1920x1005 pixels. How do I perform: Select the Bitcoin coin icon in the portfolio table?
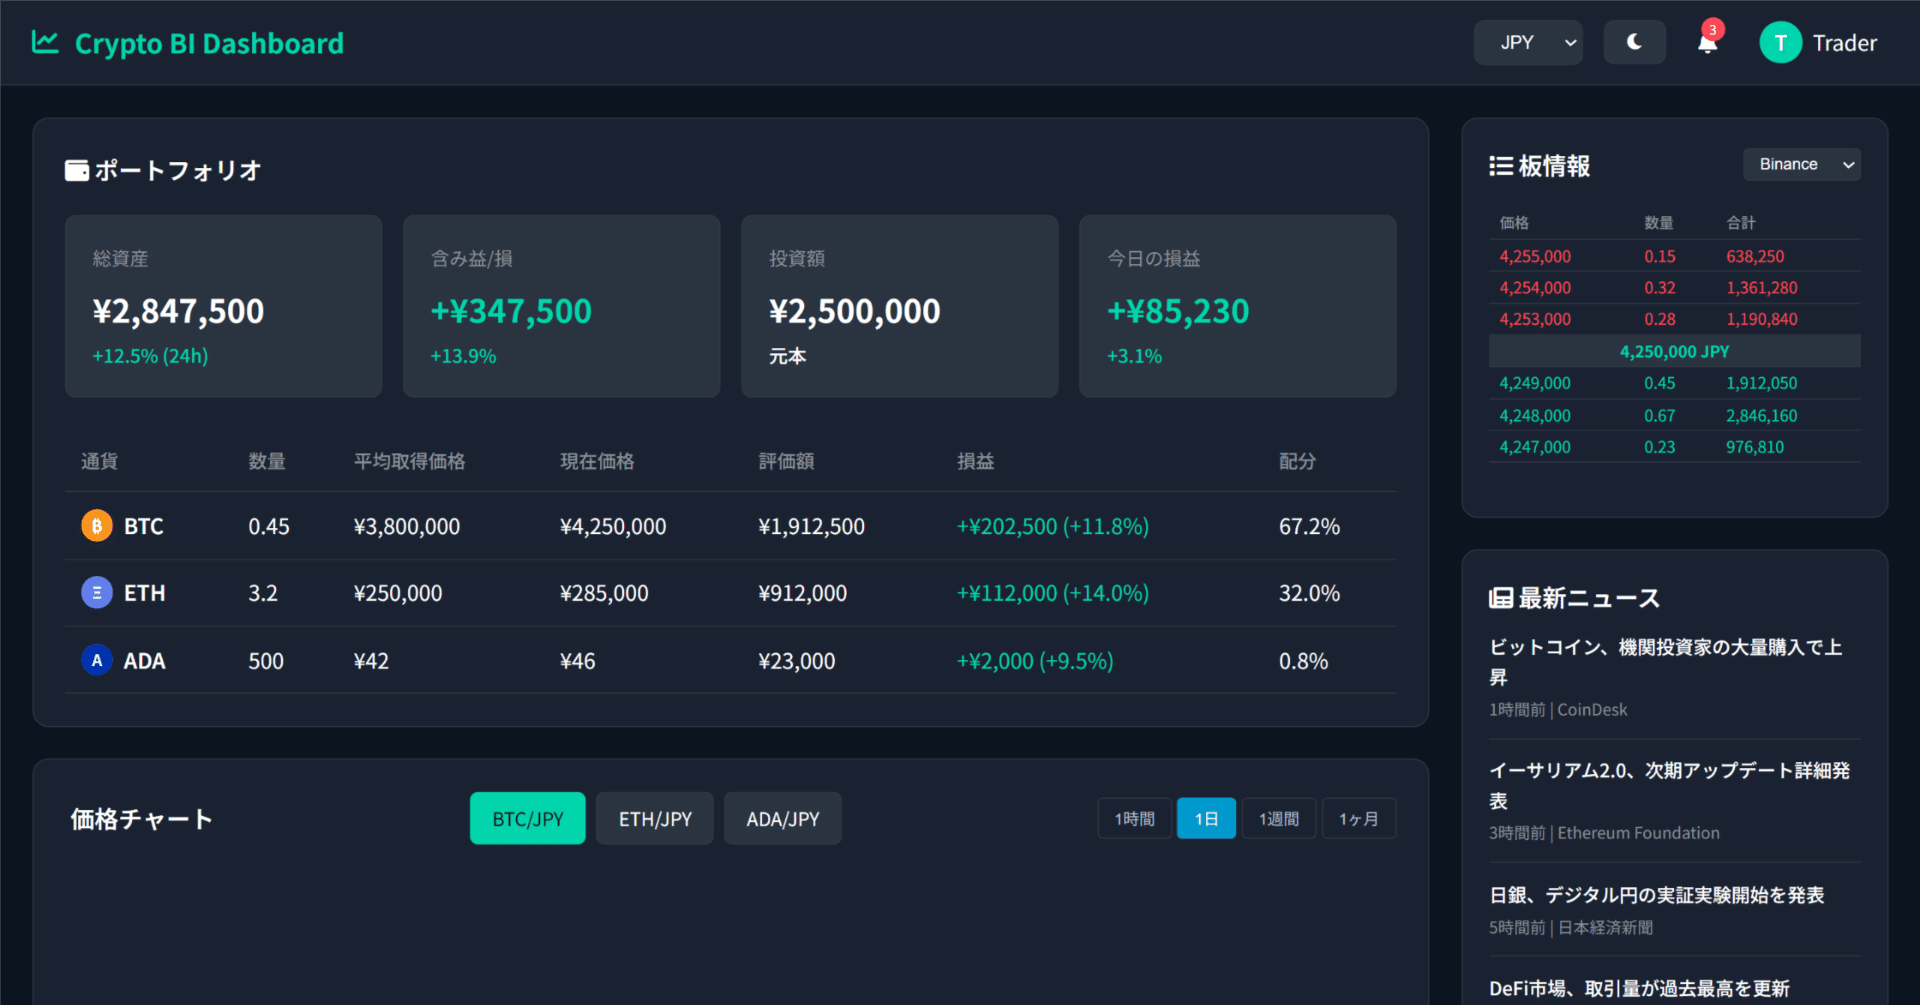click(96, 525)
